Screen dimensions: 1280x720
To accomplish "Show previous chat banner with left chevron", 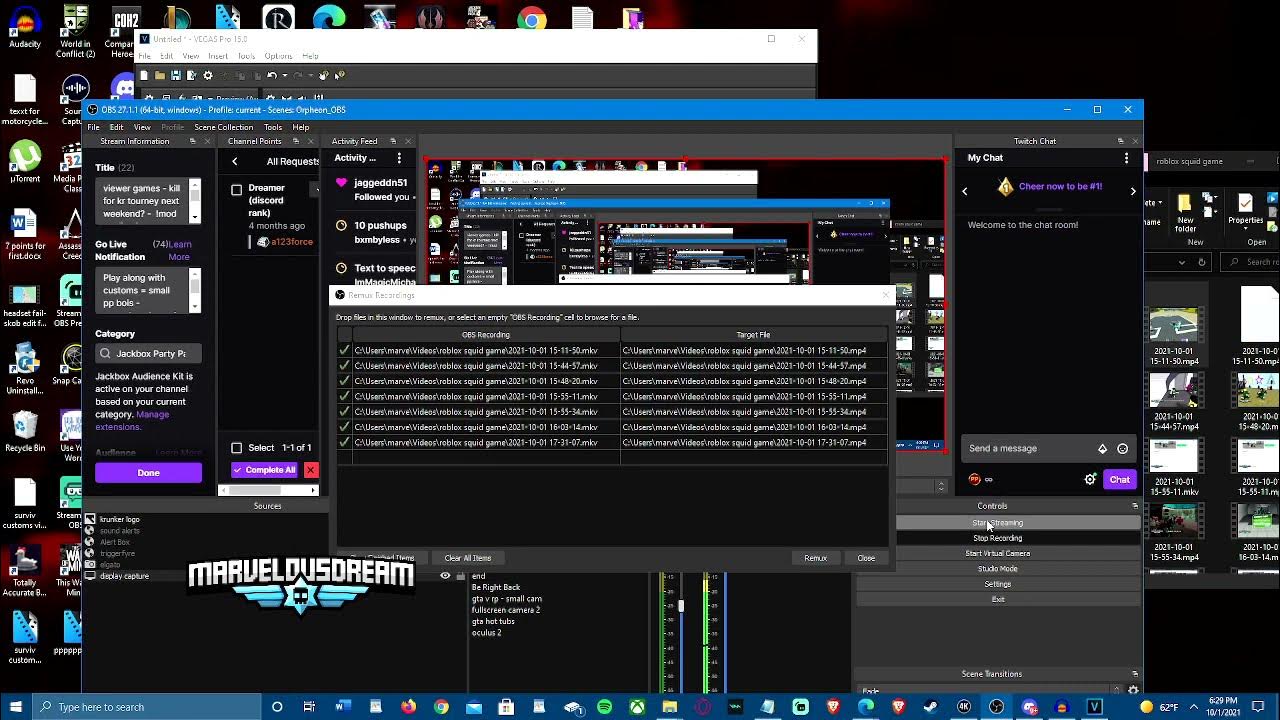I will click(965, 190).
